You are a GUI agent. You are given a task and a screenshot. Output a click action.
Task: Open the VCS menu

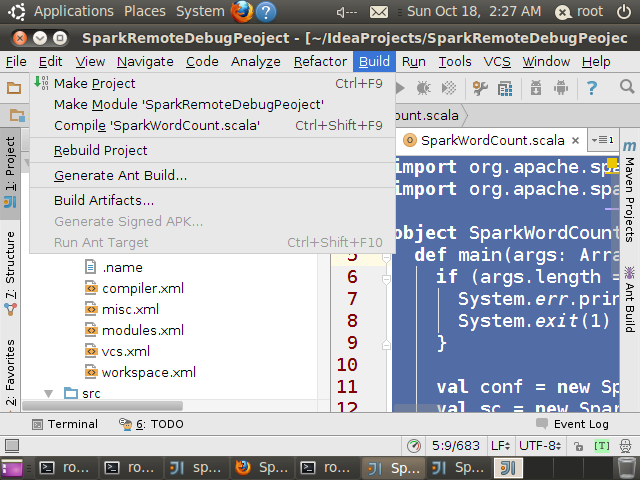pos(497,62)
